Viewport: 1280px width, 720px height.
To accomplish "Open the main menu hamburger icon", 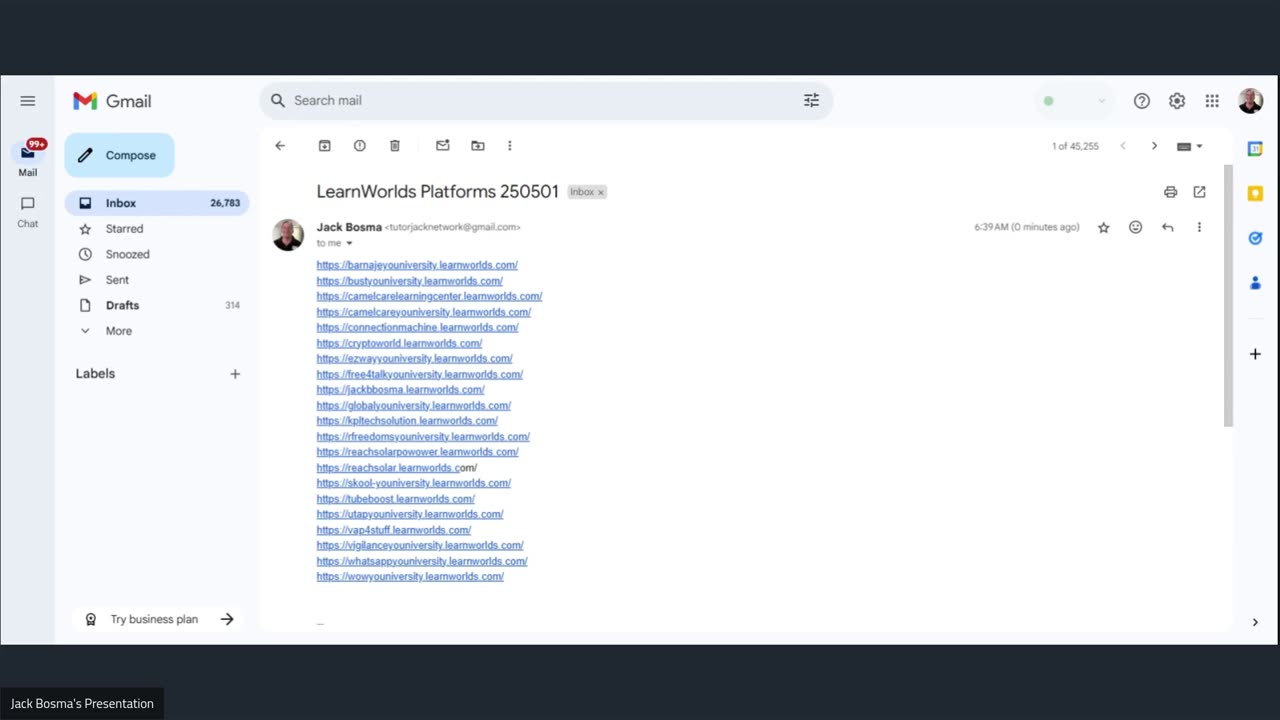I will pyautogui.click(x=28, y=101).
